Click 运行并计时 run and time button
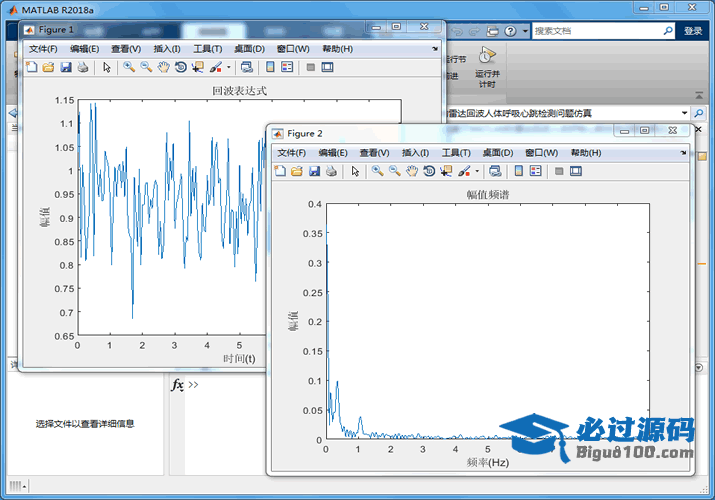The width and height of the screenshot is (715, 500). tap(487, 67)
